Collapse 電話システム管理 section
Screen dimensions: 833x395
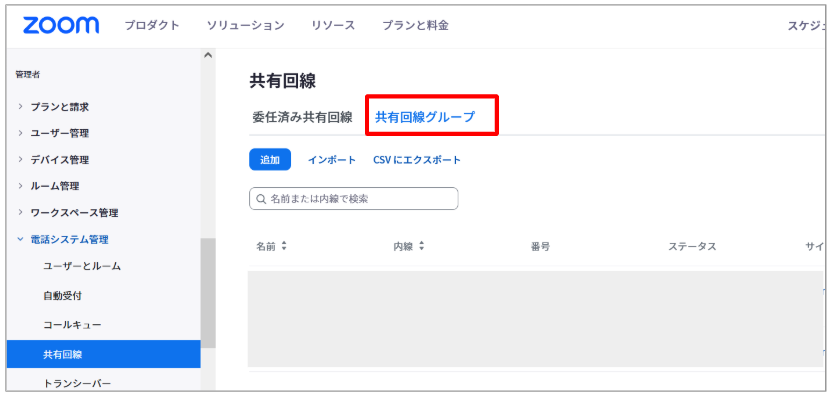pos(21,239)
